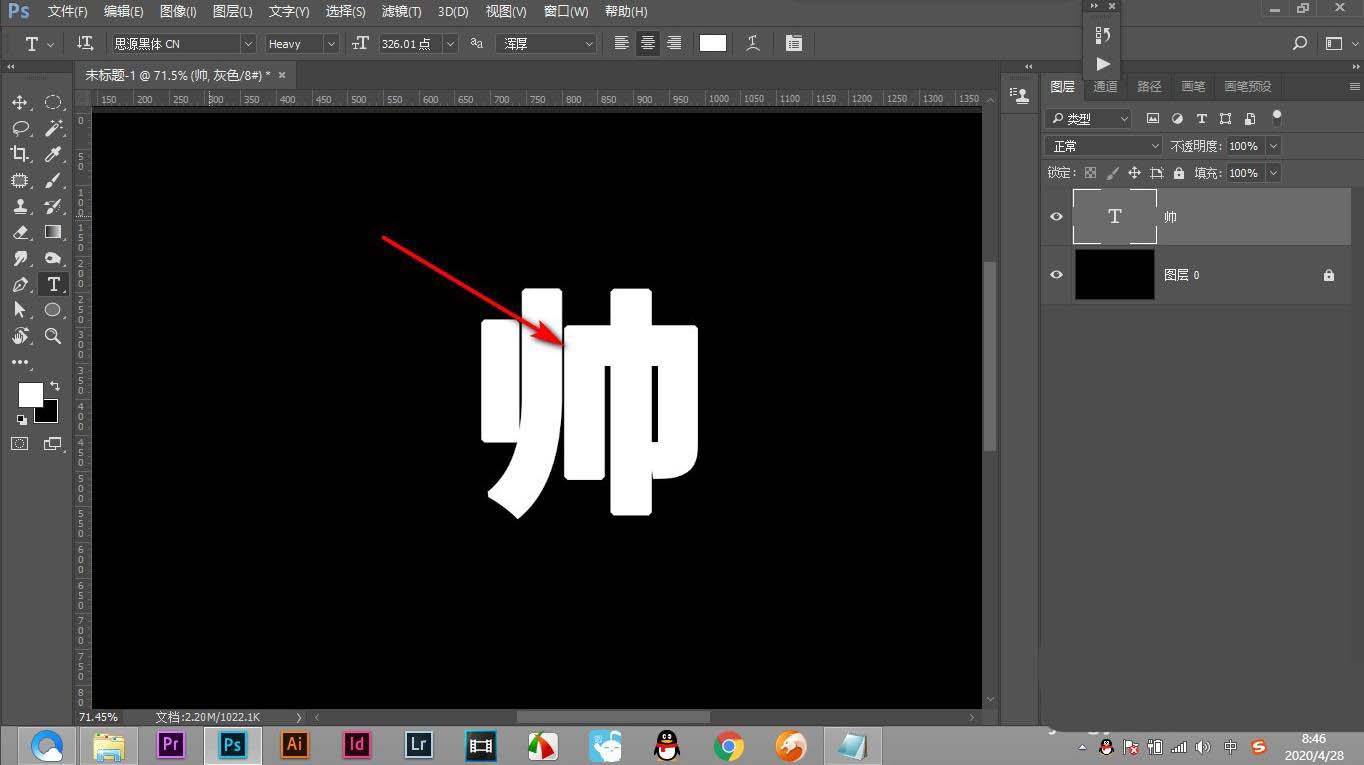Select the Rotate View hand tool
This screenshot has width=1364, height=765.
click(x=20, y=336)
